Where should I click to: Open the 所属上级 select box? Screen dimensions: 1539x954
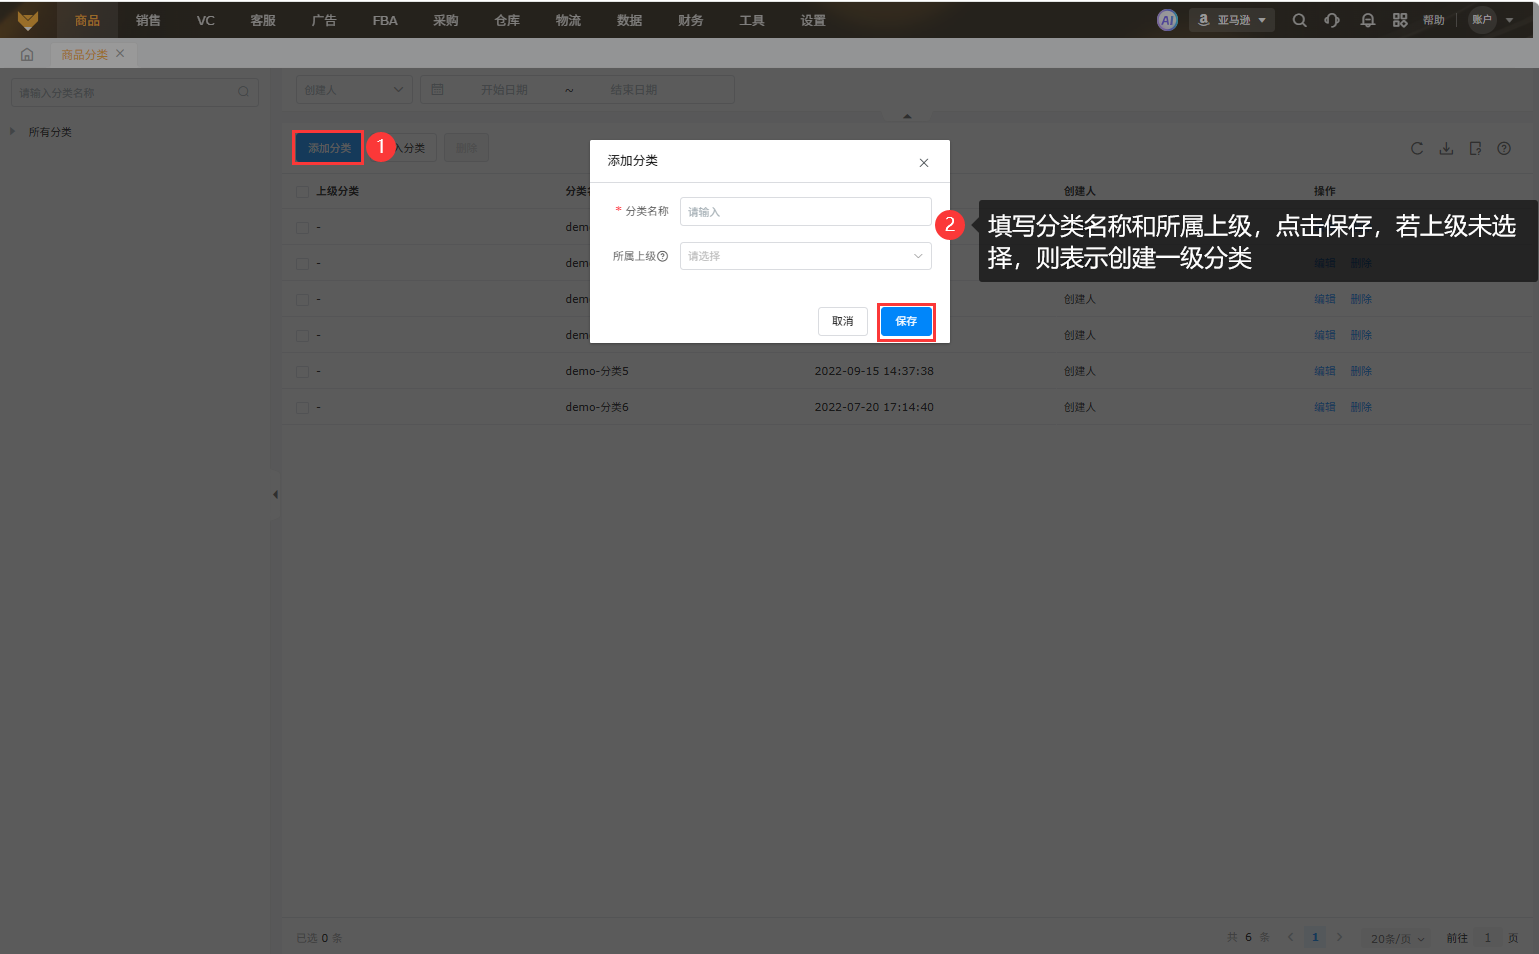[805, 256]
